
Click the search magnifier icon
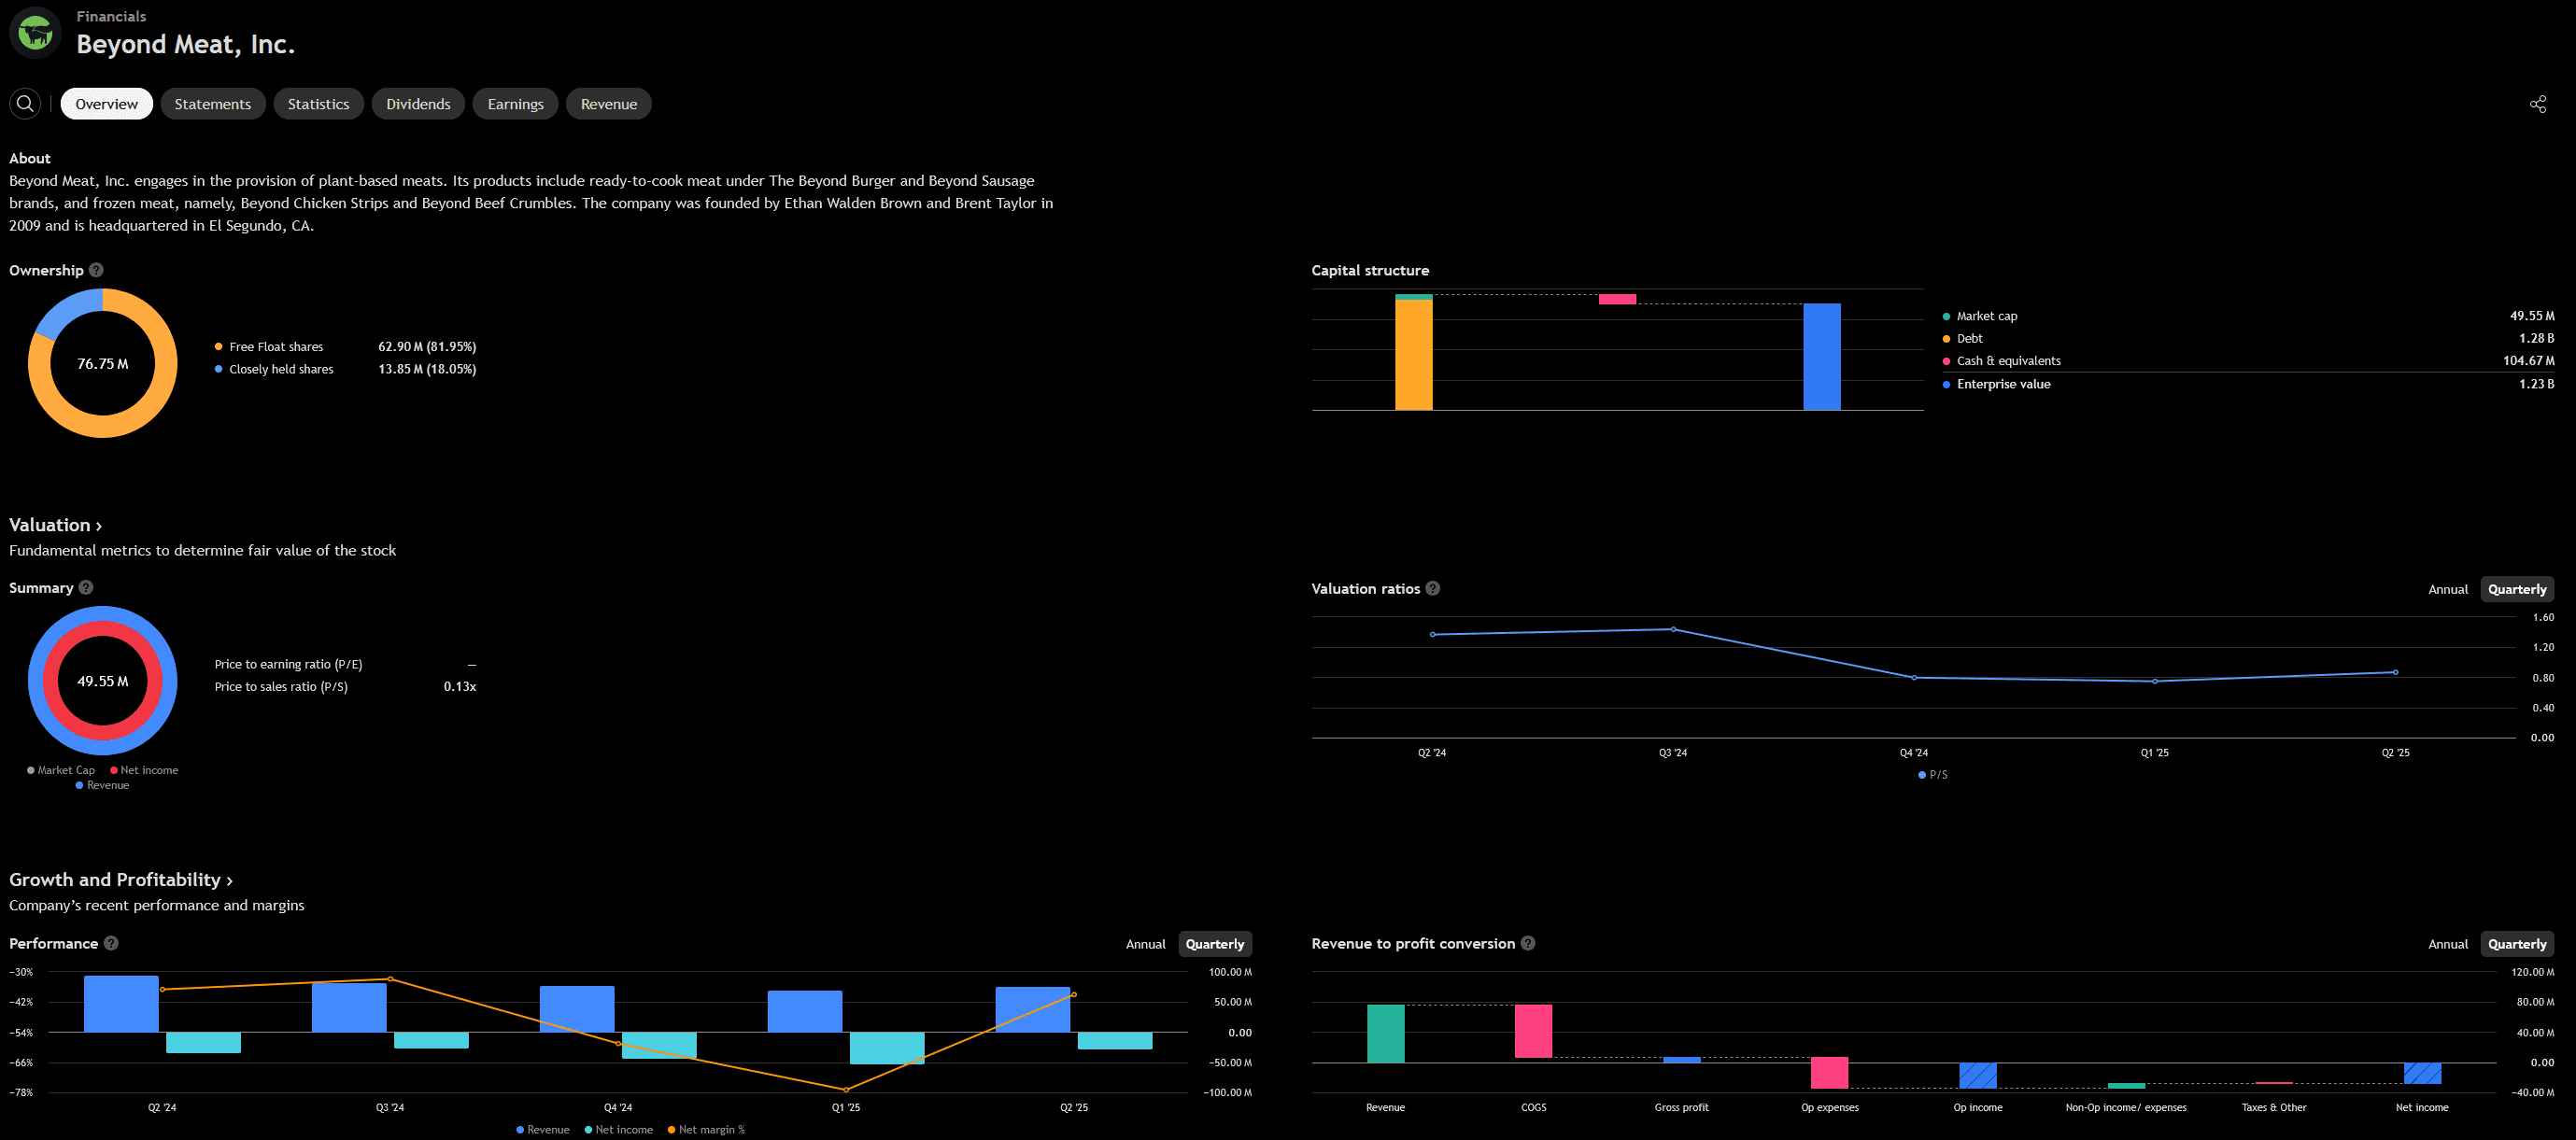point(25,104)
